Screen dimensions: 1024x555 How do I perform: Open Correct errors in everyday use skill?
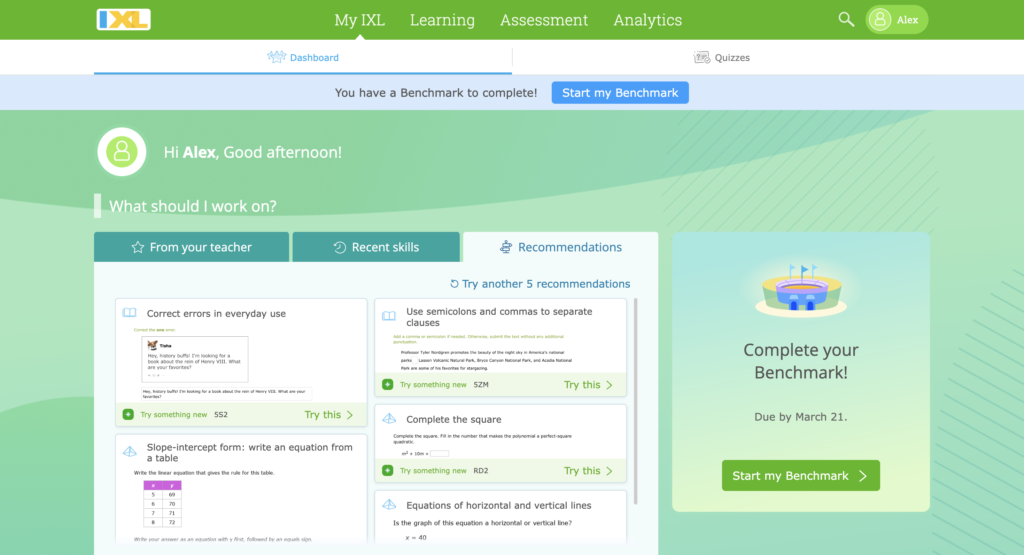[216, 313]
